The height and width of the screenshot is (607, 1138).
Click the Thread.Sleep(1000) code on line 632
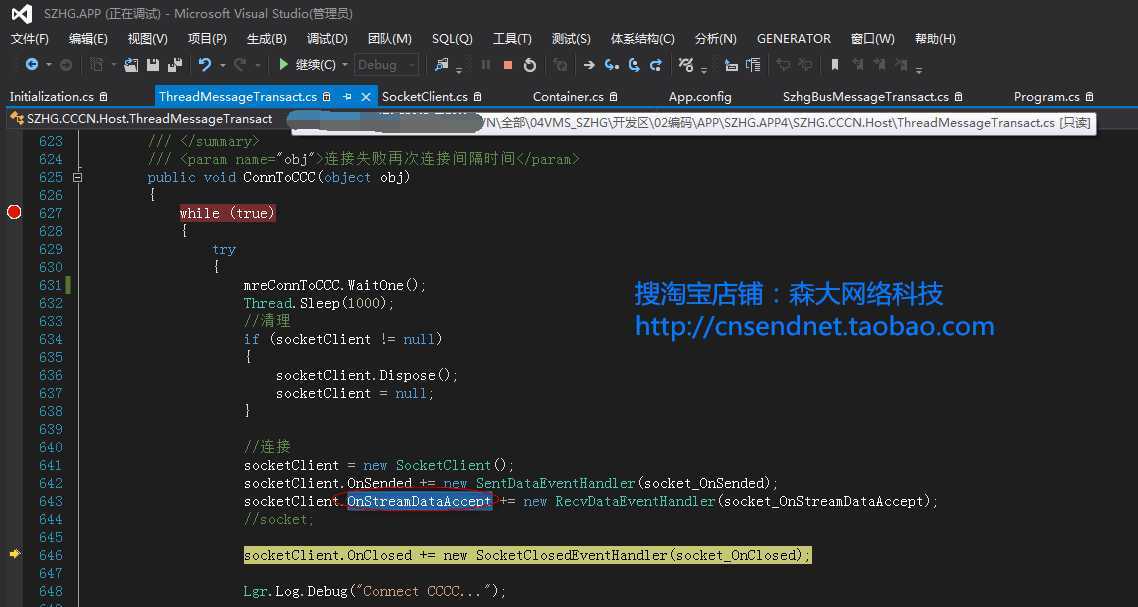point(319,303)
